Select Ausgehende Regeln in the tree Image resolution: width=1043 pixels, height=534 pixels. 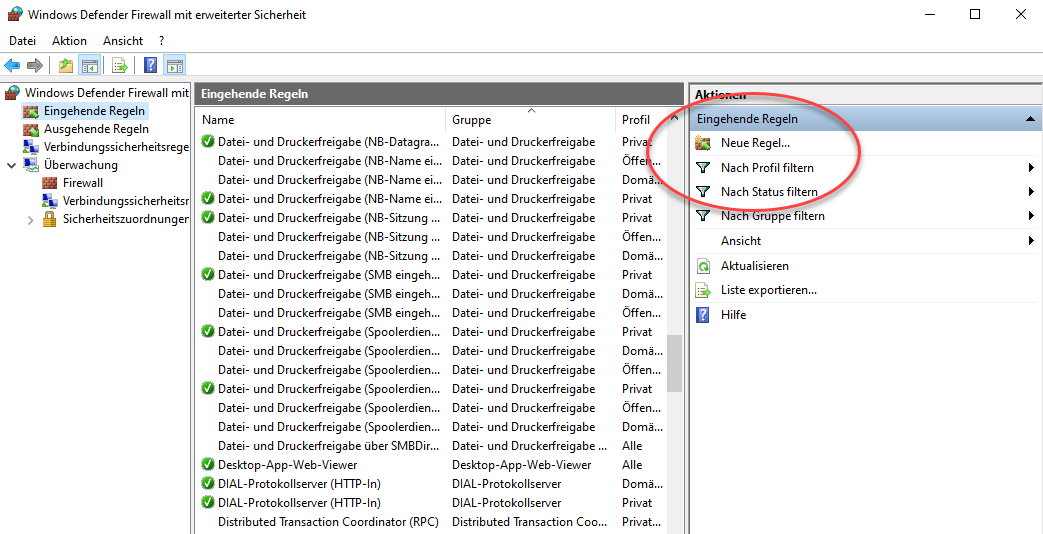[x=96, y=129]
